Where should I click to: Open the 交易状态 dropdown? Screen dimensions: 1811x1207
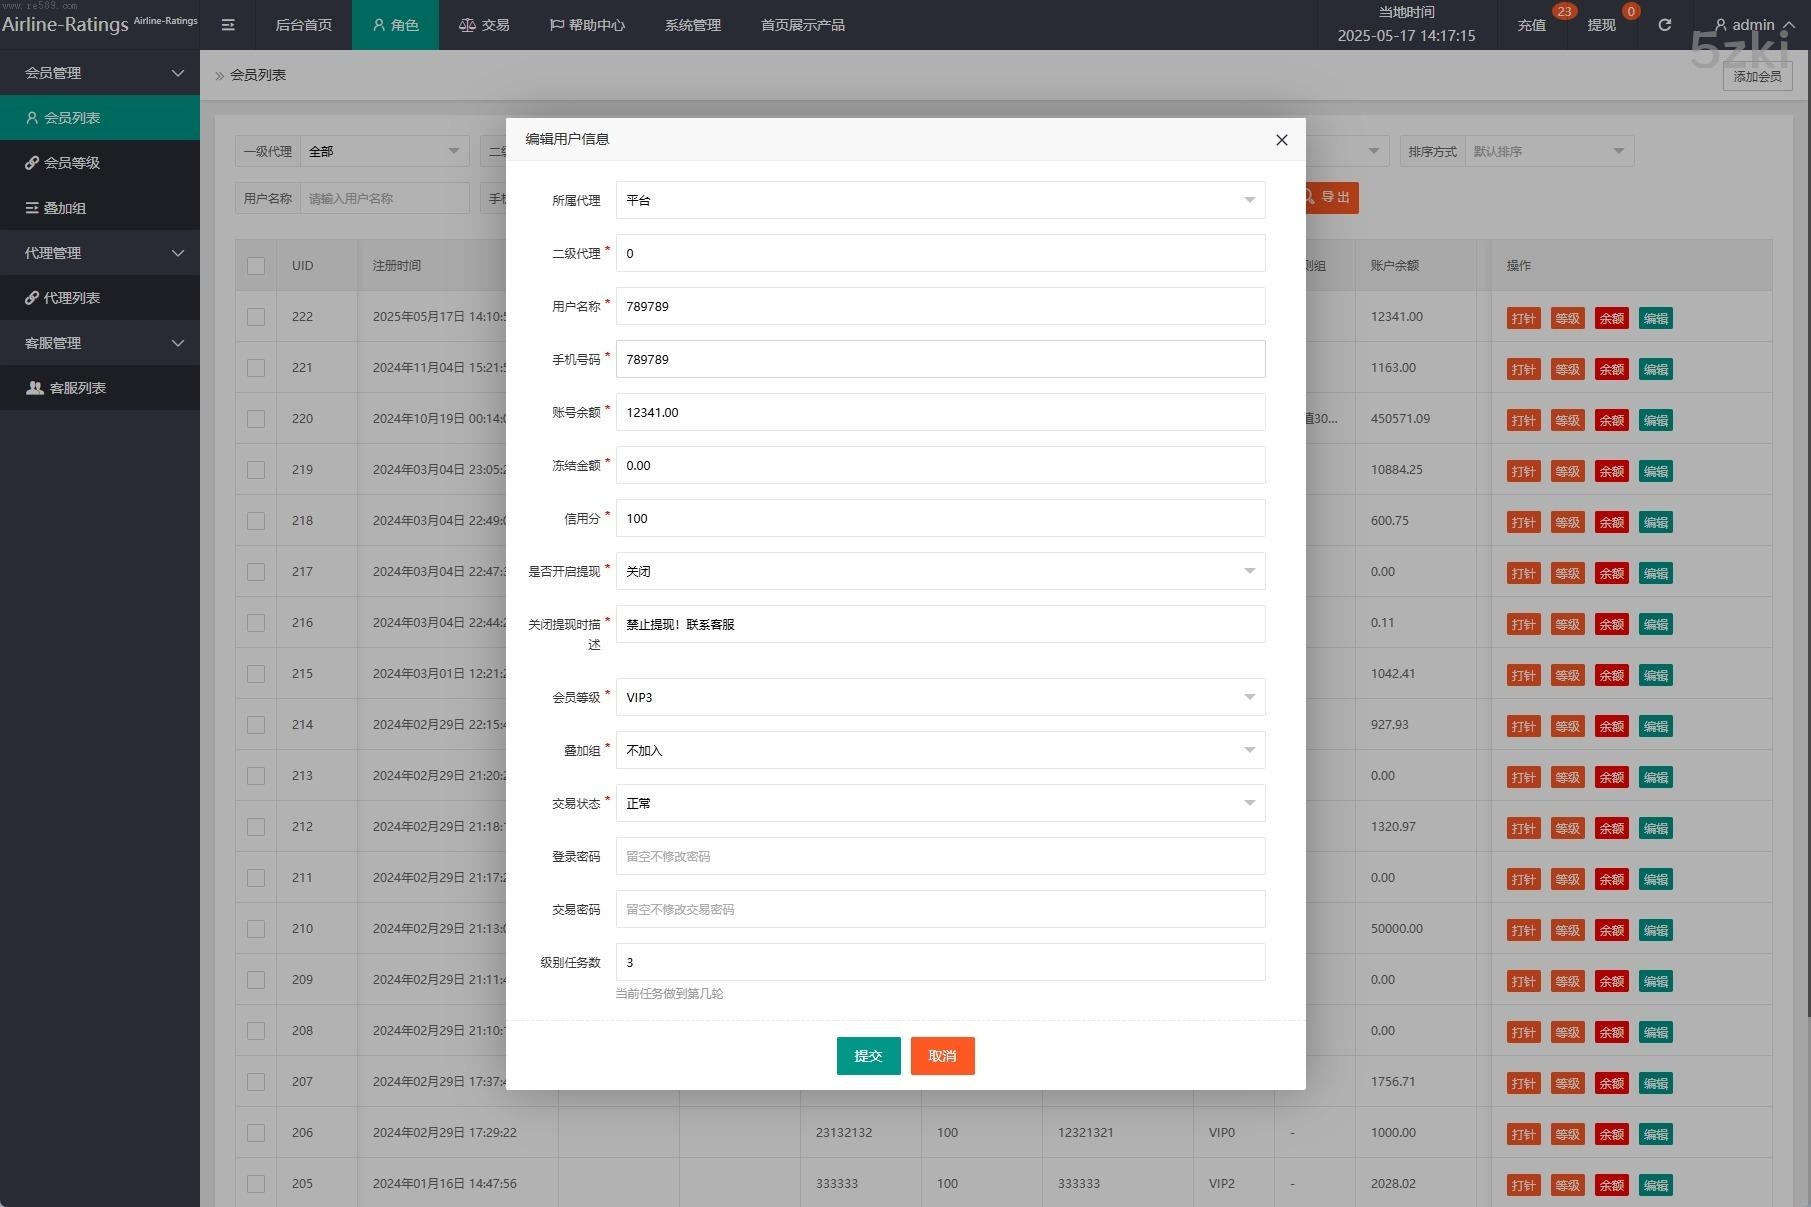940,803
